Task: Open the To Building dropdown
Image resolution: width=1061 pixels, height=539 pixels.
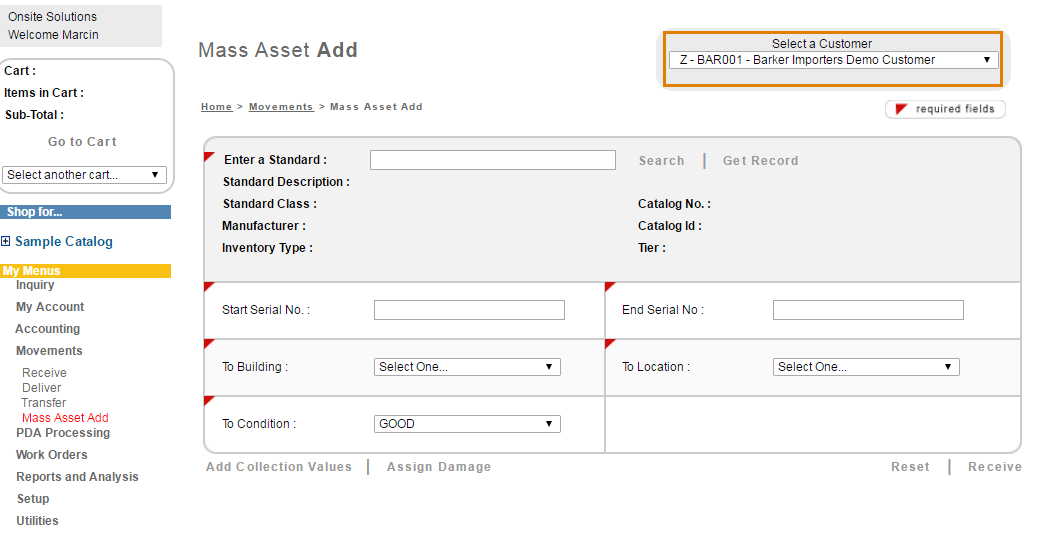Action: (x=466, y=367)
